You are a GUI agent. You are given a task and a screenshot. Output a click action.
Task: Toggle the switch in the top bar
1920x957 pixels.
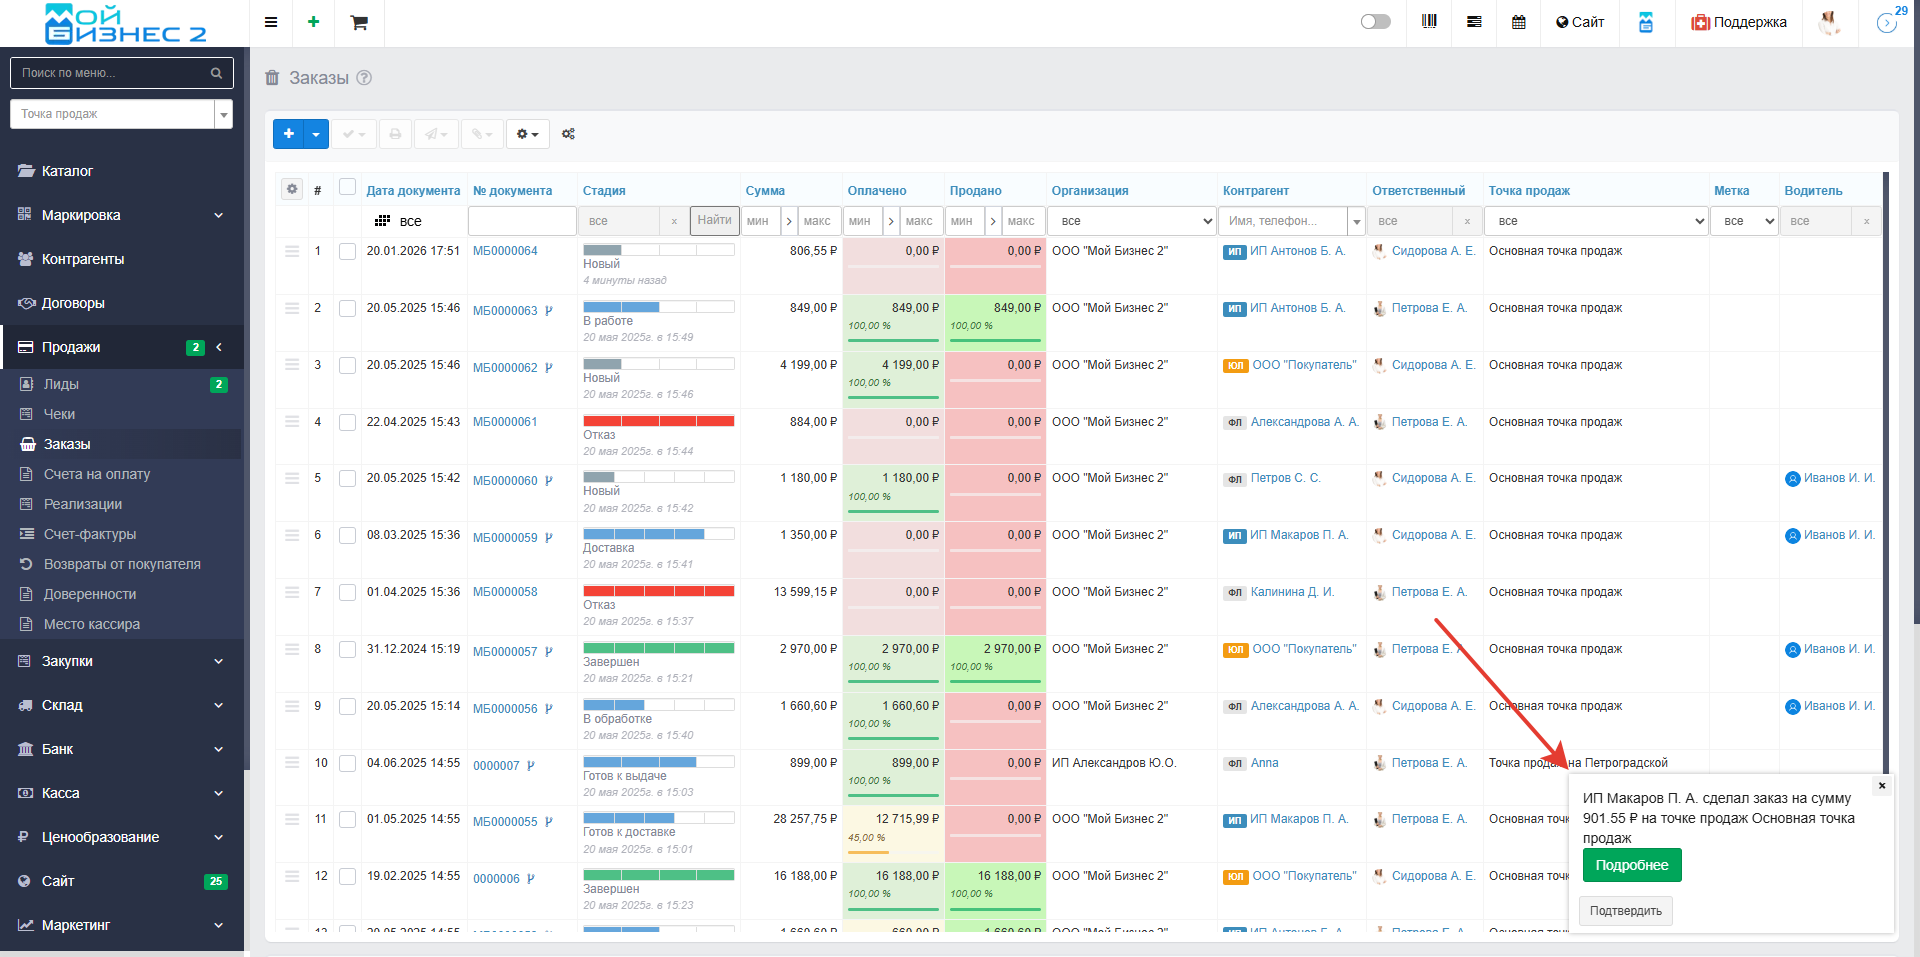click(x=1375, y=22)
